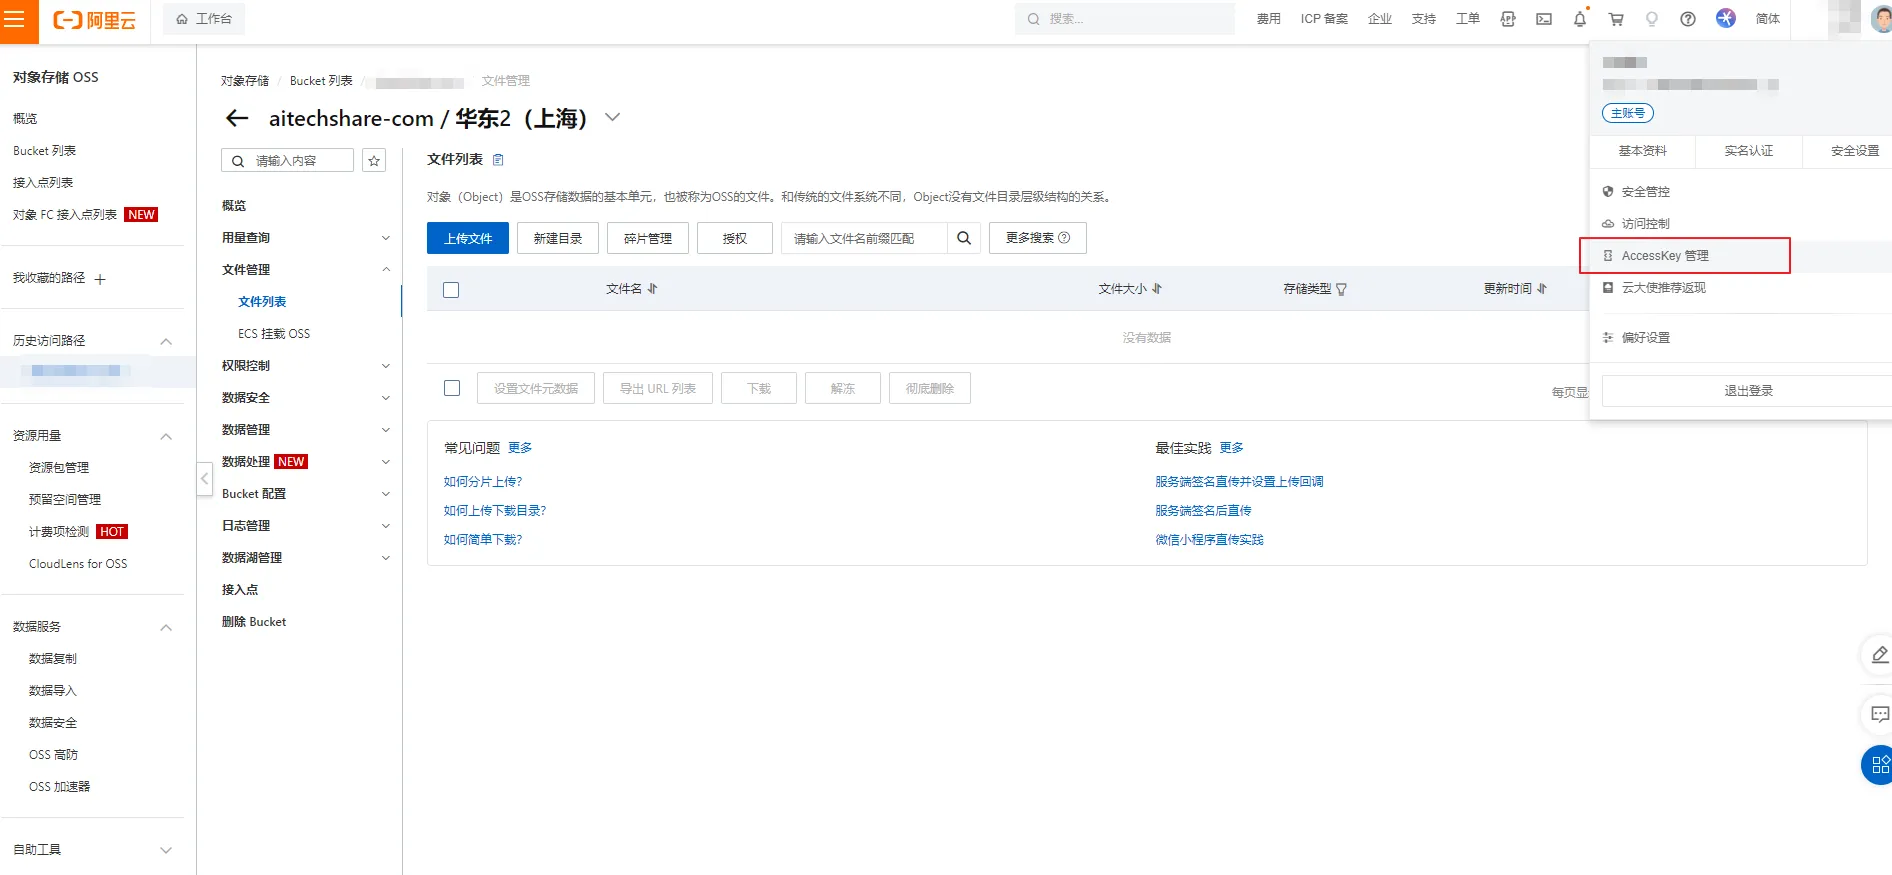Open the ICP filing assistant icon in top bar

point(1508,19)
